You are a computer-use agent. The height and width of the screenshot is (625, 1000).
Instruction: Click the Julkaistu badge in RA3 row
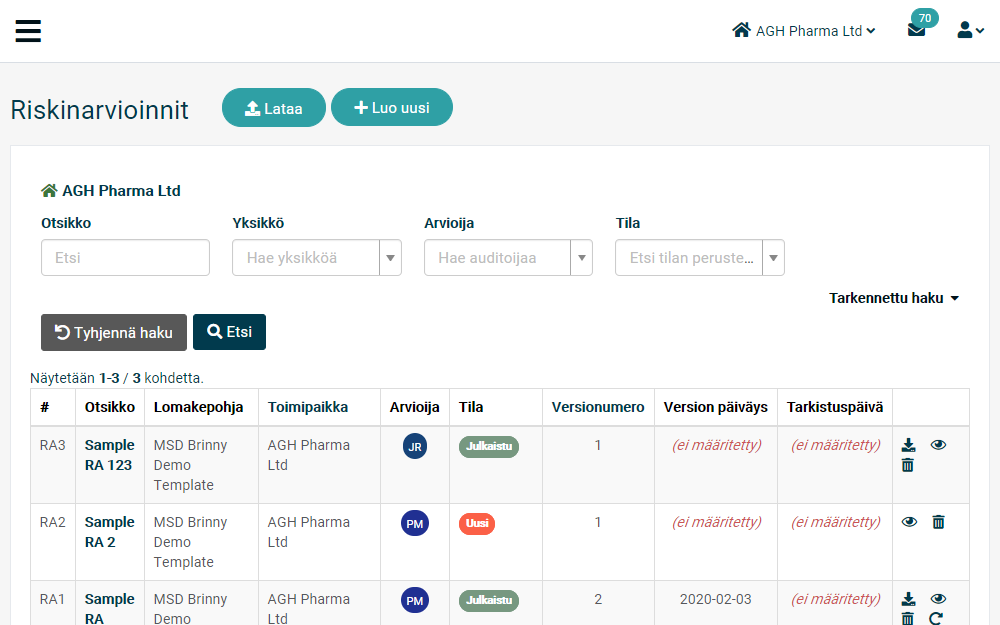tap(489, 446)
